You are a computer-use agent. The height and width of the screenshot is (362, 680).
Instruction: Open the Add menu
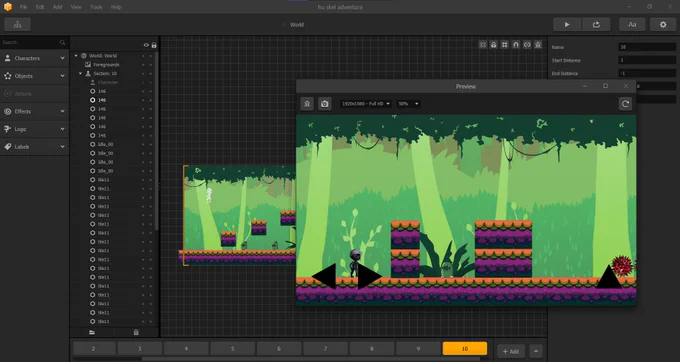pos(57,7)
